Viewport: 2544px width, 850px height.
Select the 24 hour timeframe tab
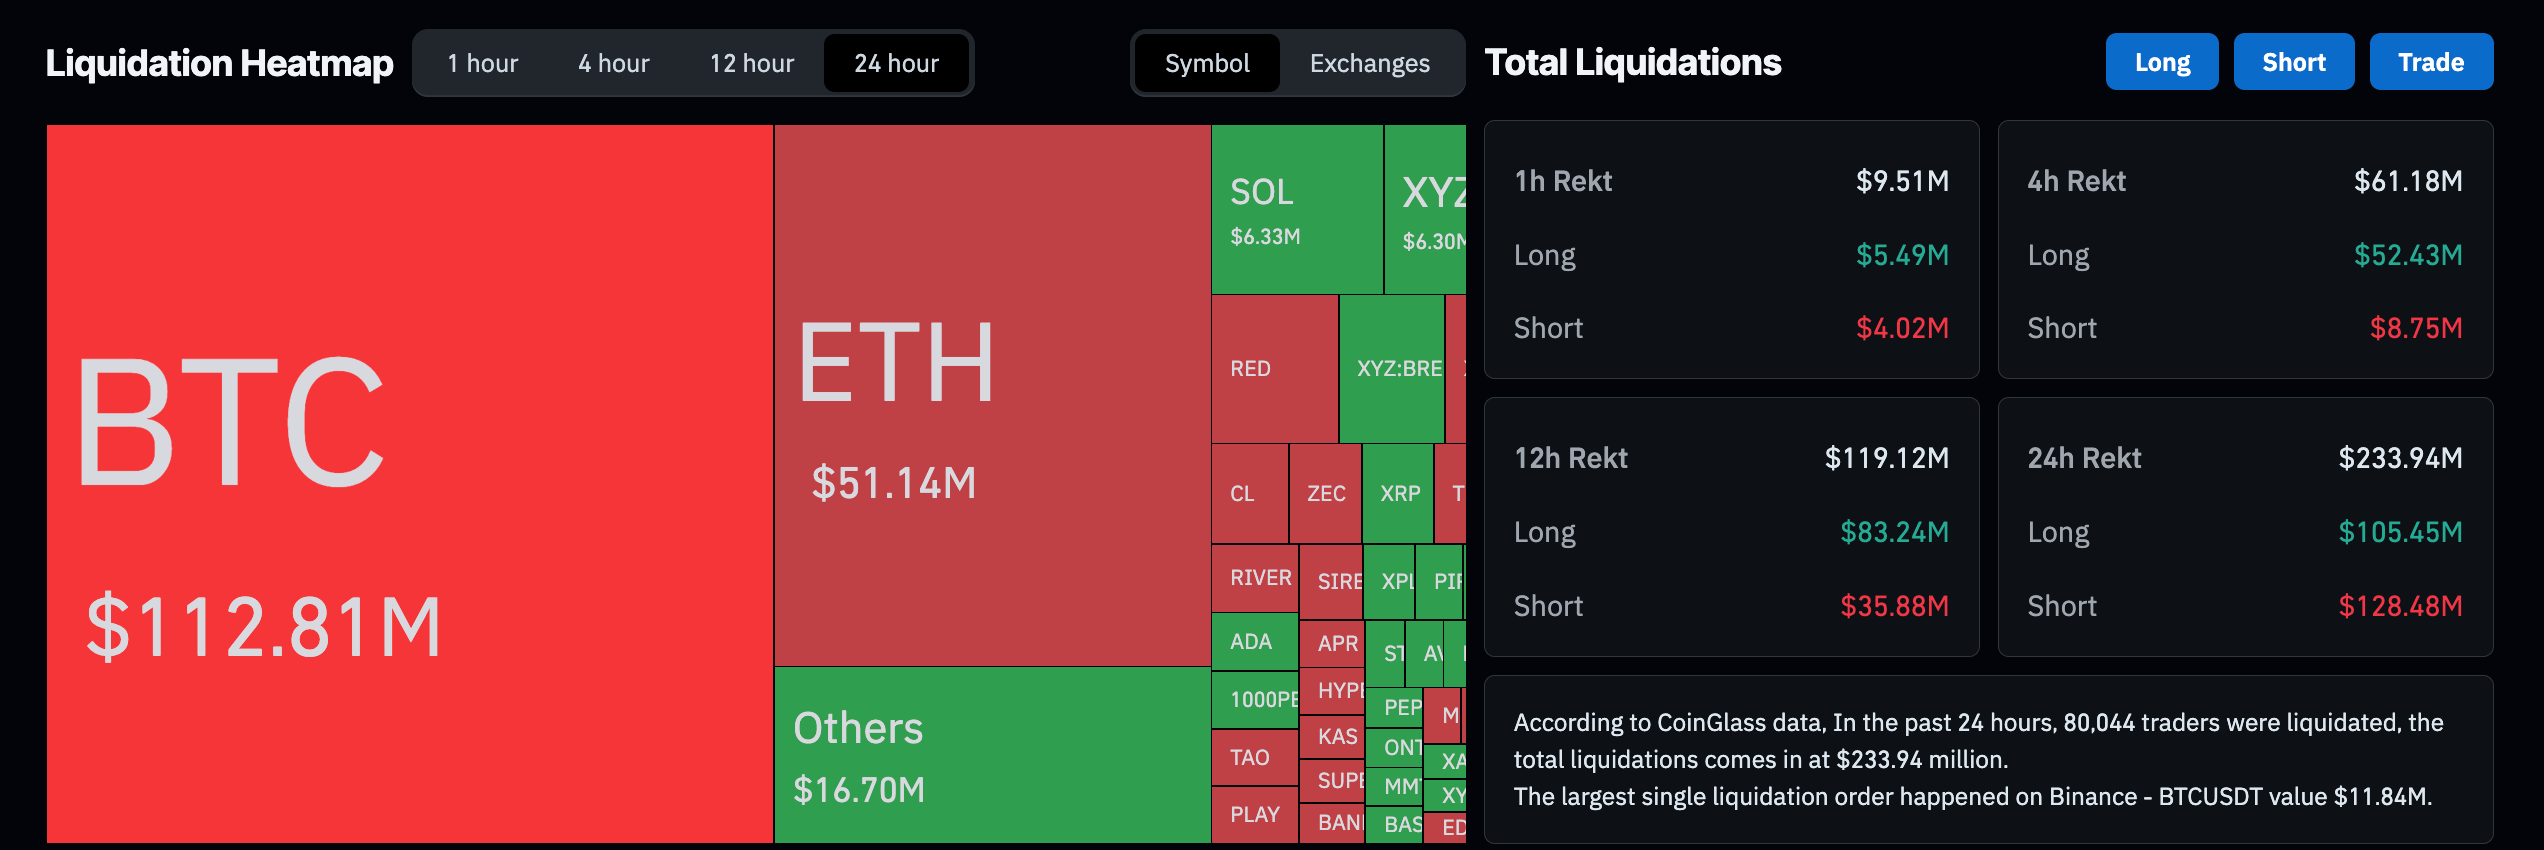pos(896,63)
